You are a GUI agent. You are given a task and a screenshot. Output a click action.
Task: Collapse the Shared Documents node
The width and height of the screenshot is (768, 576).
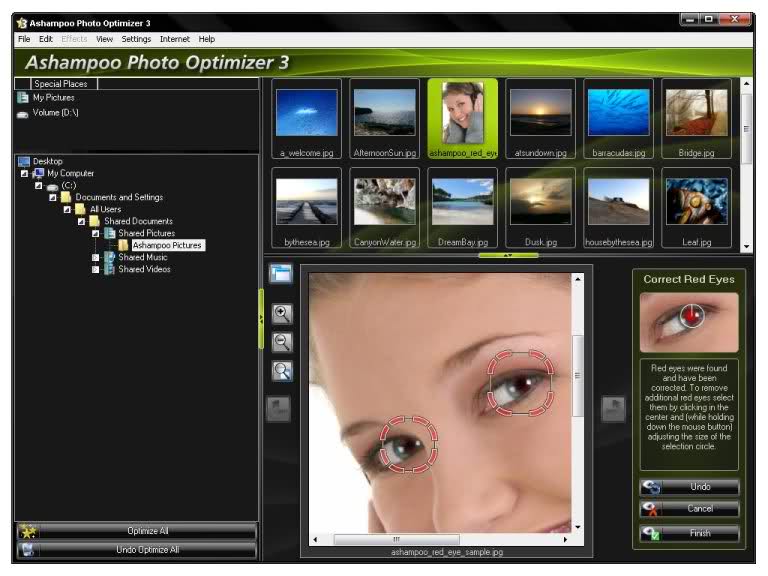[81, 221]
